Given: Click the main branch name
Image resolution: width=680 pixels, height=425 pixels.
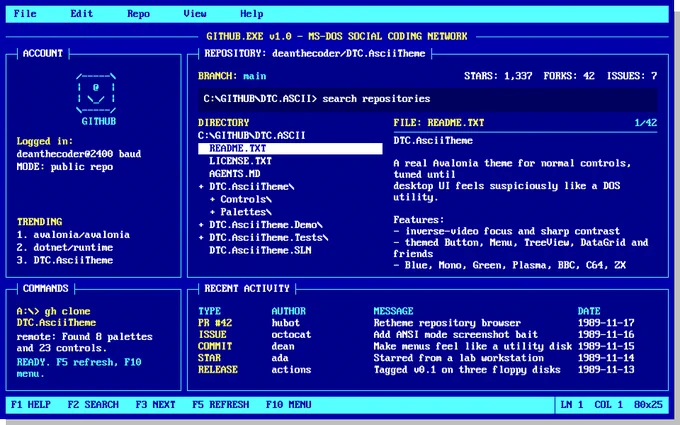Looking at the screenshot, I should 255,76.
